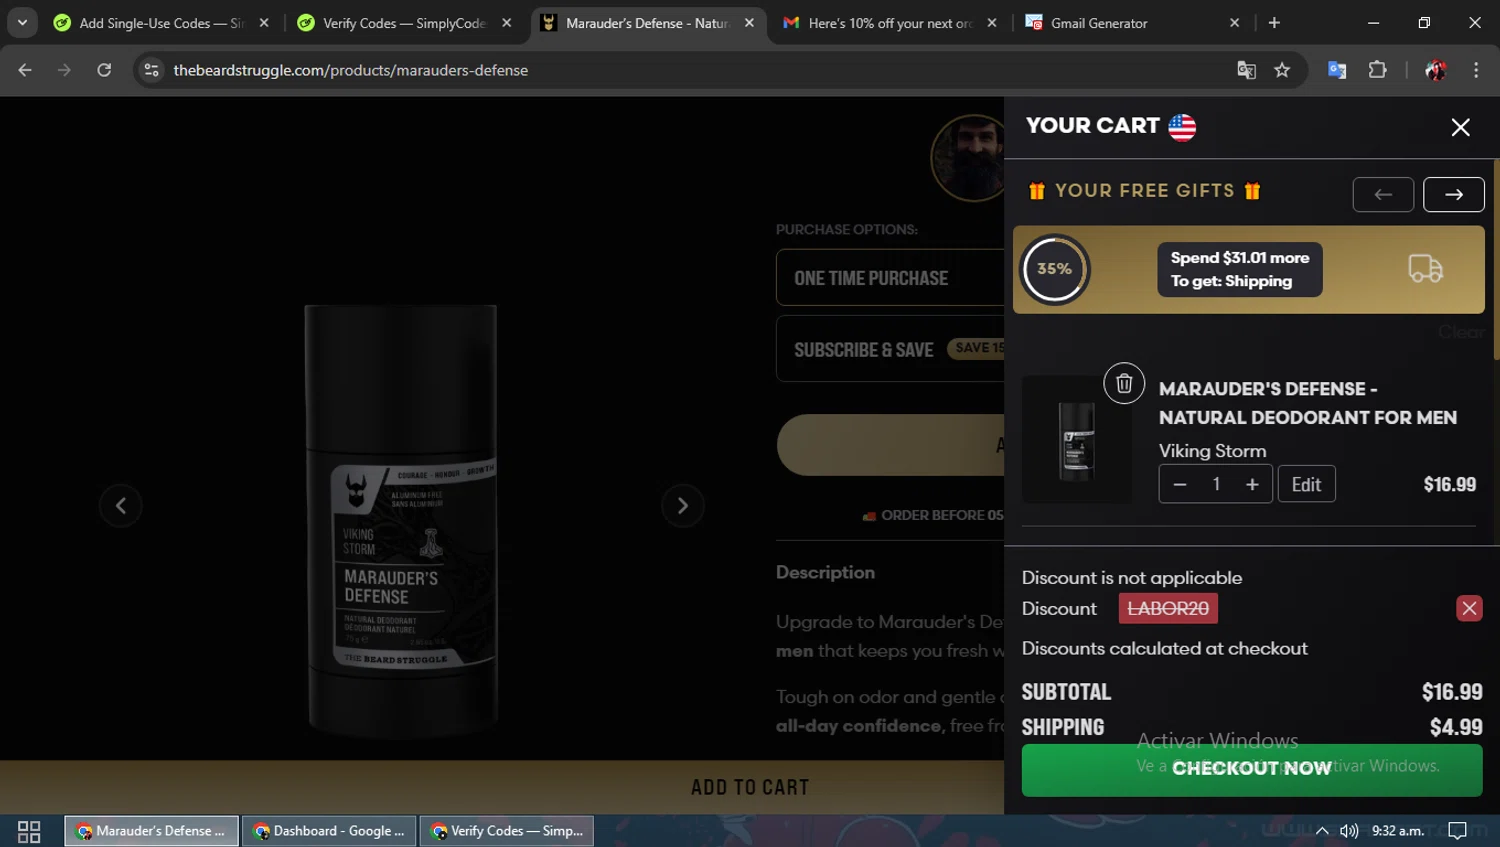Translate this page icon

point(1246,70)
